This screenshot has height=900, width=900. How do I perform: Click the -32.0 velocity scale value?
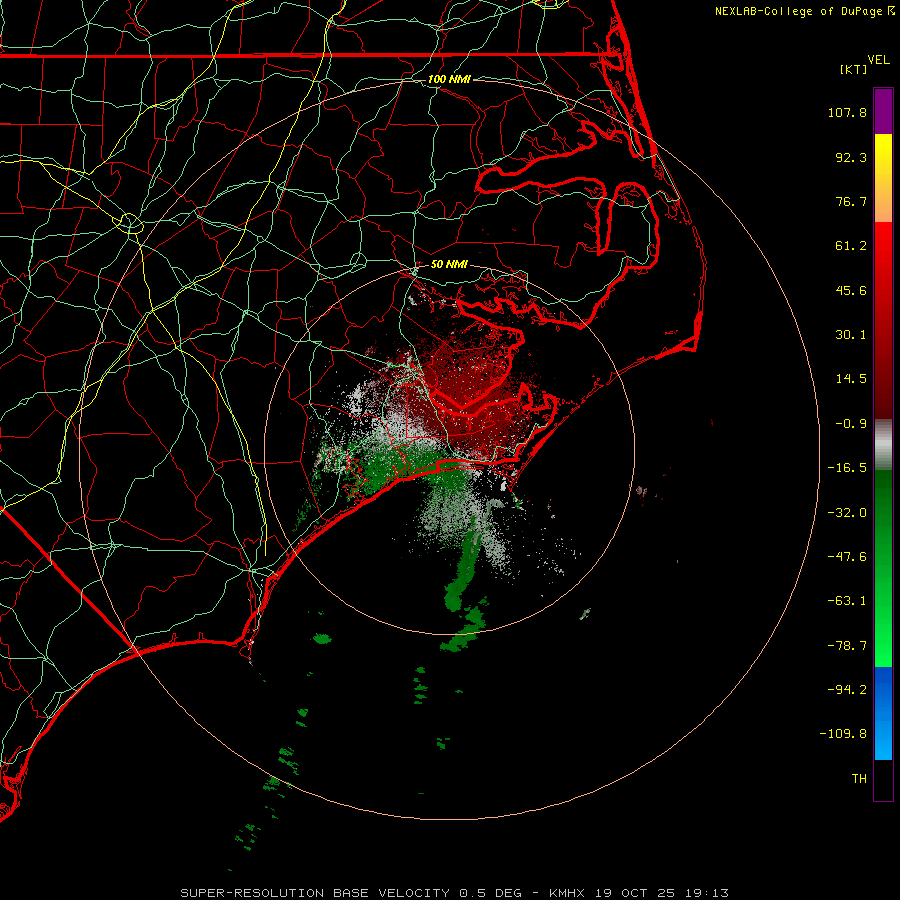847,513
